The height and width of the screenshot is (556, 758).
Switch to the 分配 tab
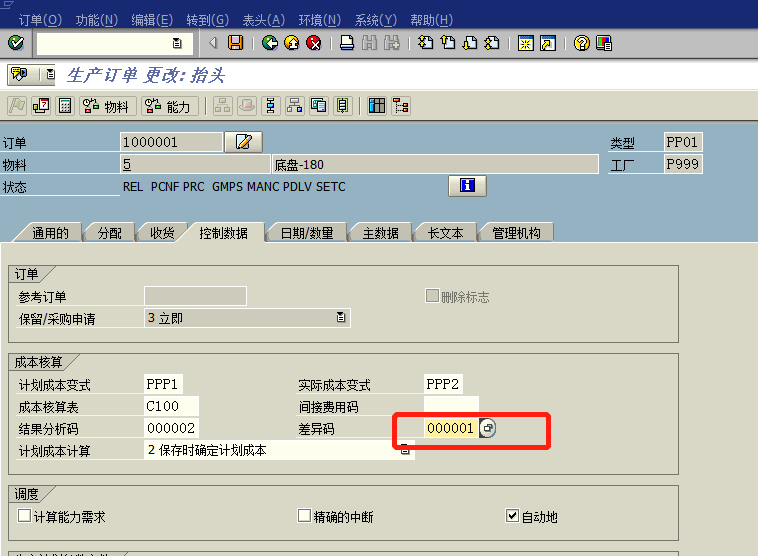pyautogui.click(x=109, y=233)
